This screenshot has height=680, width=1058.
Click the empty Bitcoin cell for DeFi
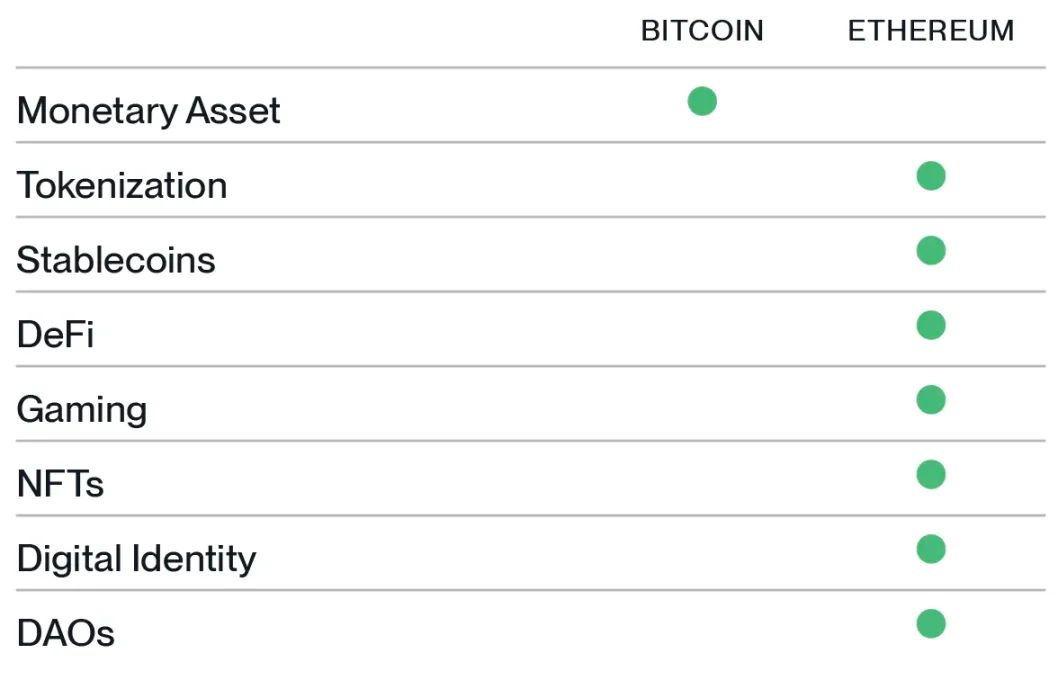pos(702,329)
